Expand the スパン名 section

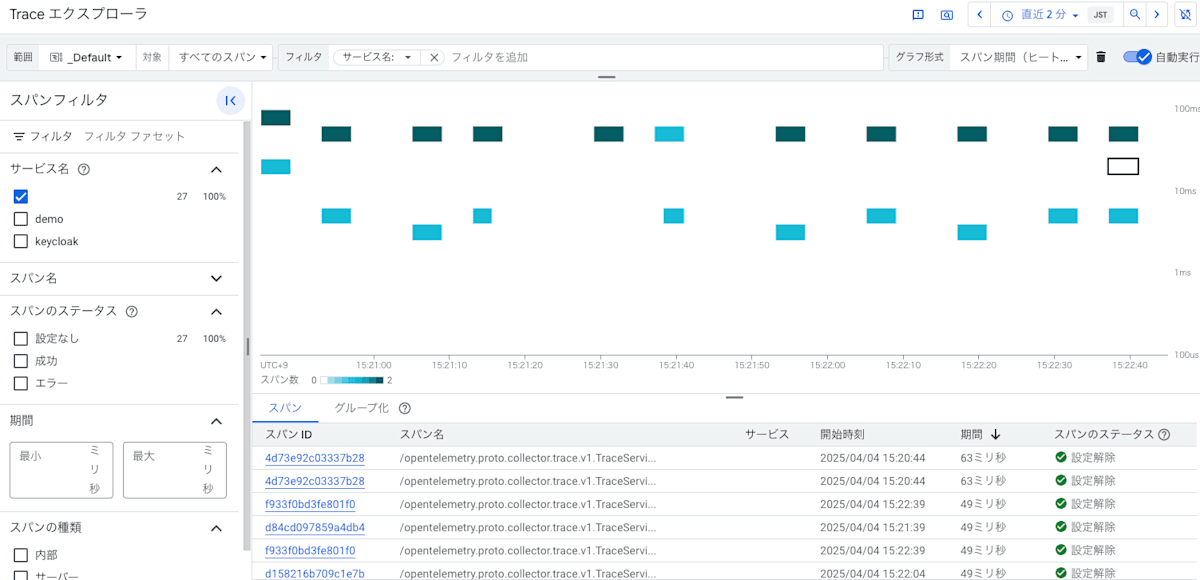216,278
